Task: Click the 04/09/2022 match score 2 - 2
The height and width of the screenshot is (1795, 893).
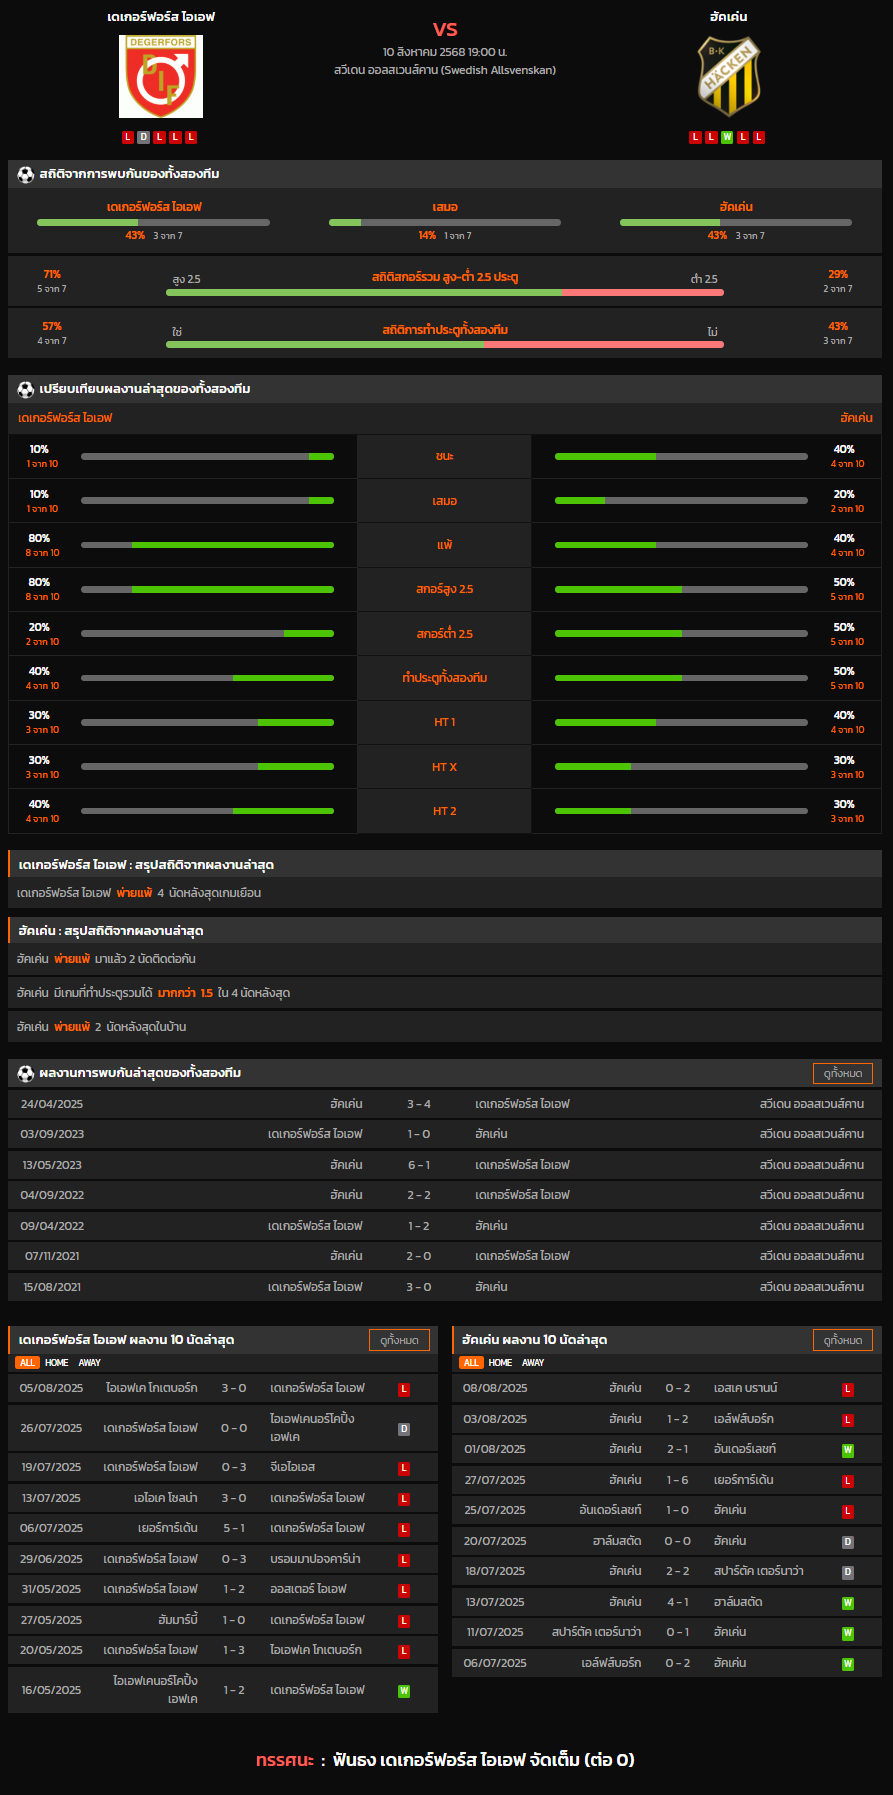Action: click(x=419, y=1195)
